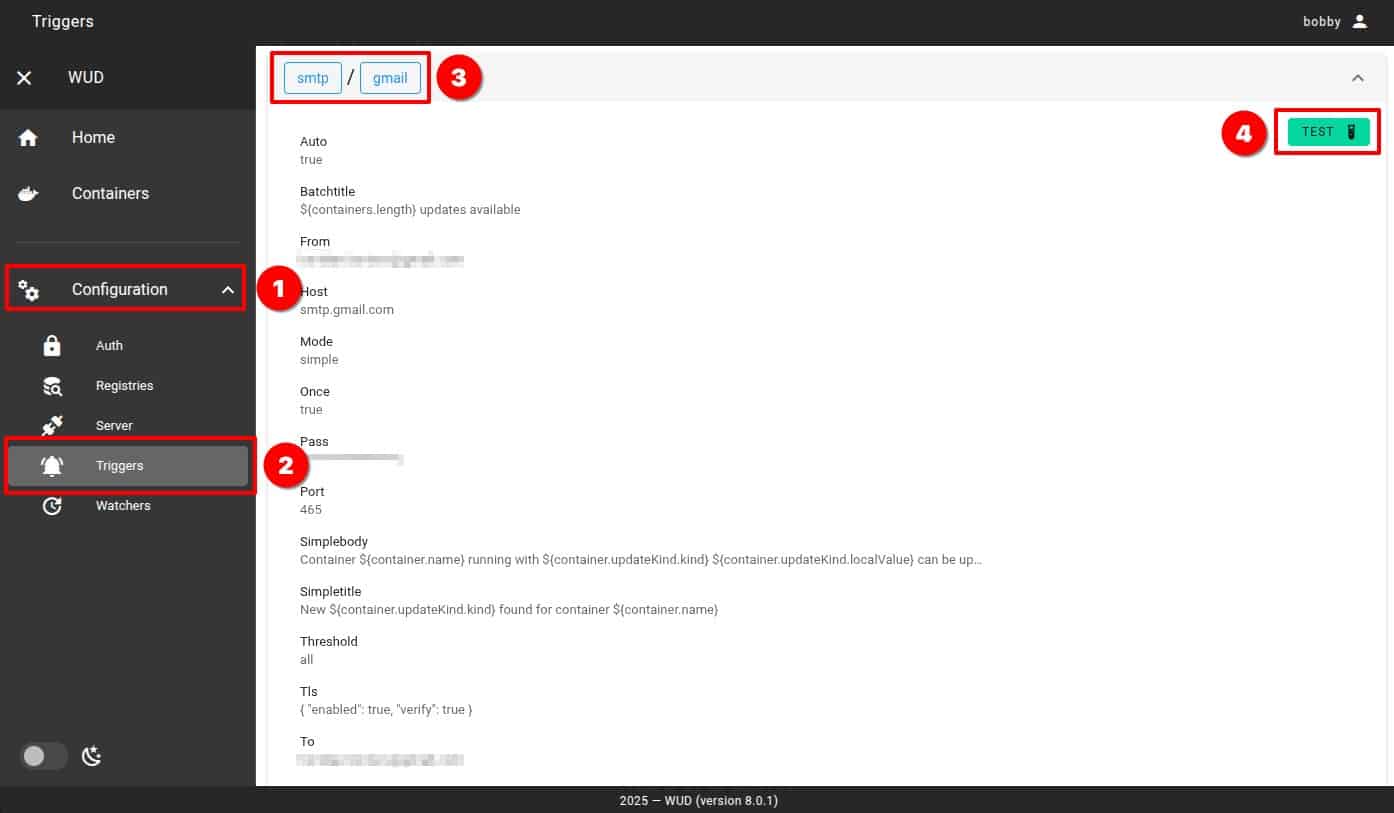The image size is (1394, 813).
Task: Click the Configuration gears icon
Action: (29, 290)
